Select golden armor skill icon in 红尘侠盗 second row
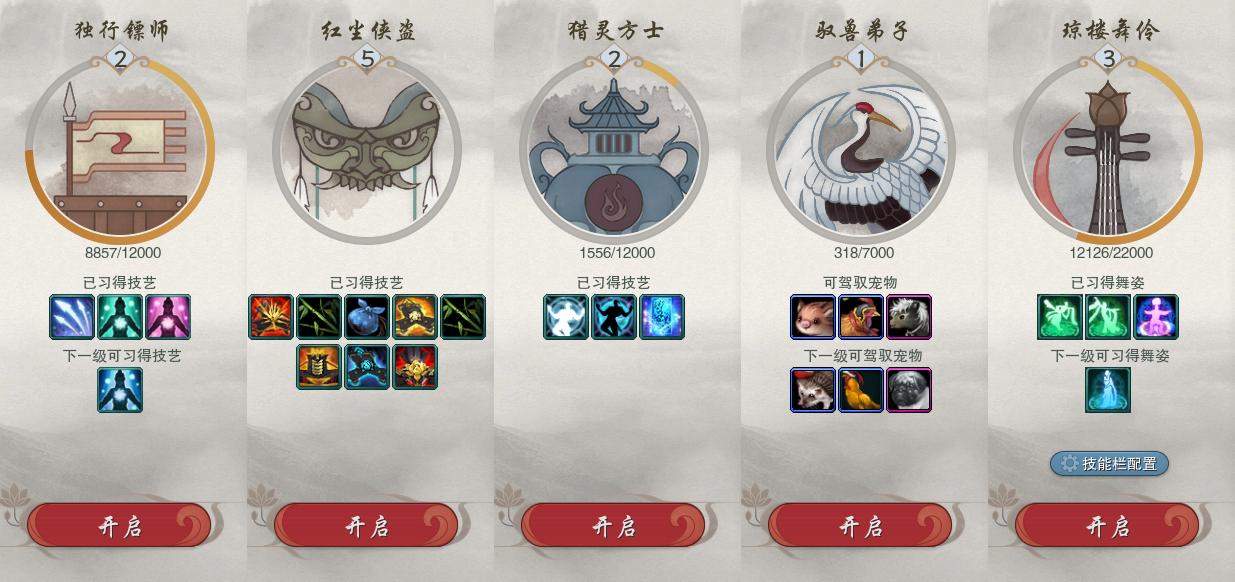The width and height of the screenshot is (1235, 582). (319, 366)
